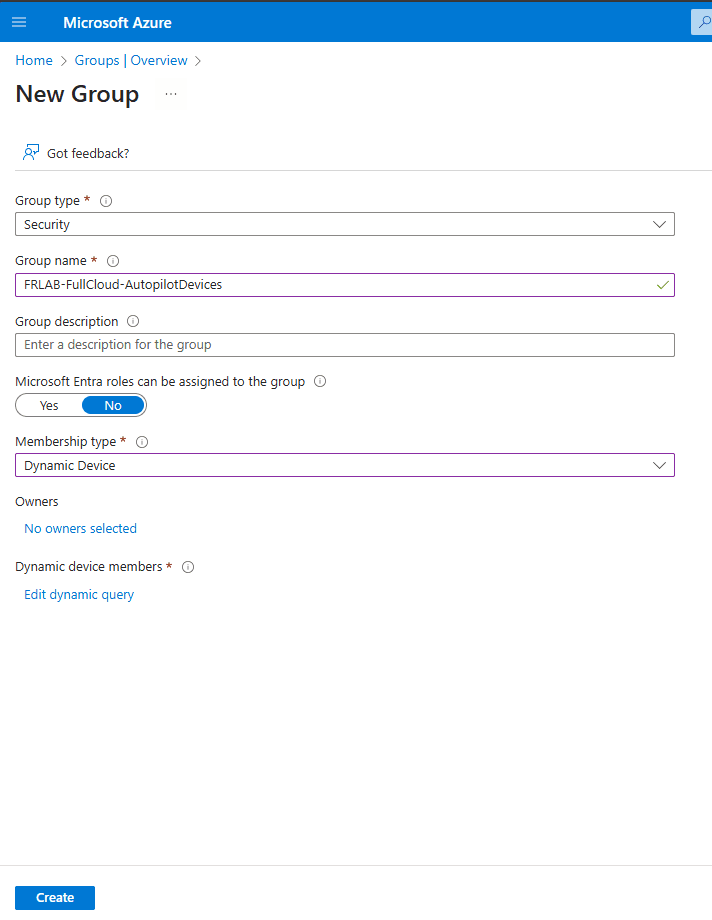Click info icon beside Group description
Image resolution: width=712 pixels, height=920 pixels.
click(133, 322)
